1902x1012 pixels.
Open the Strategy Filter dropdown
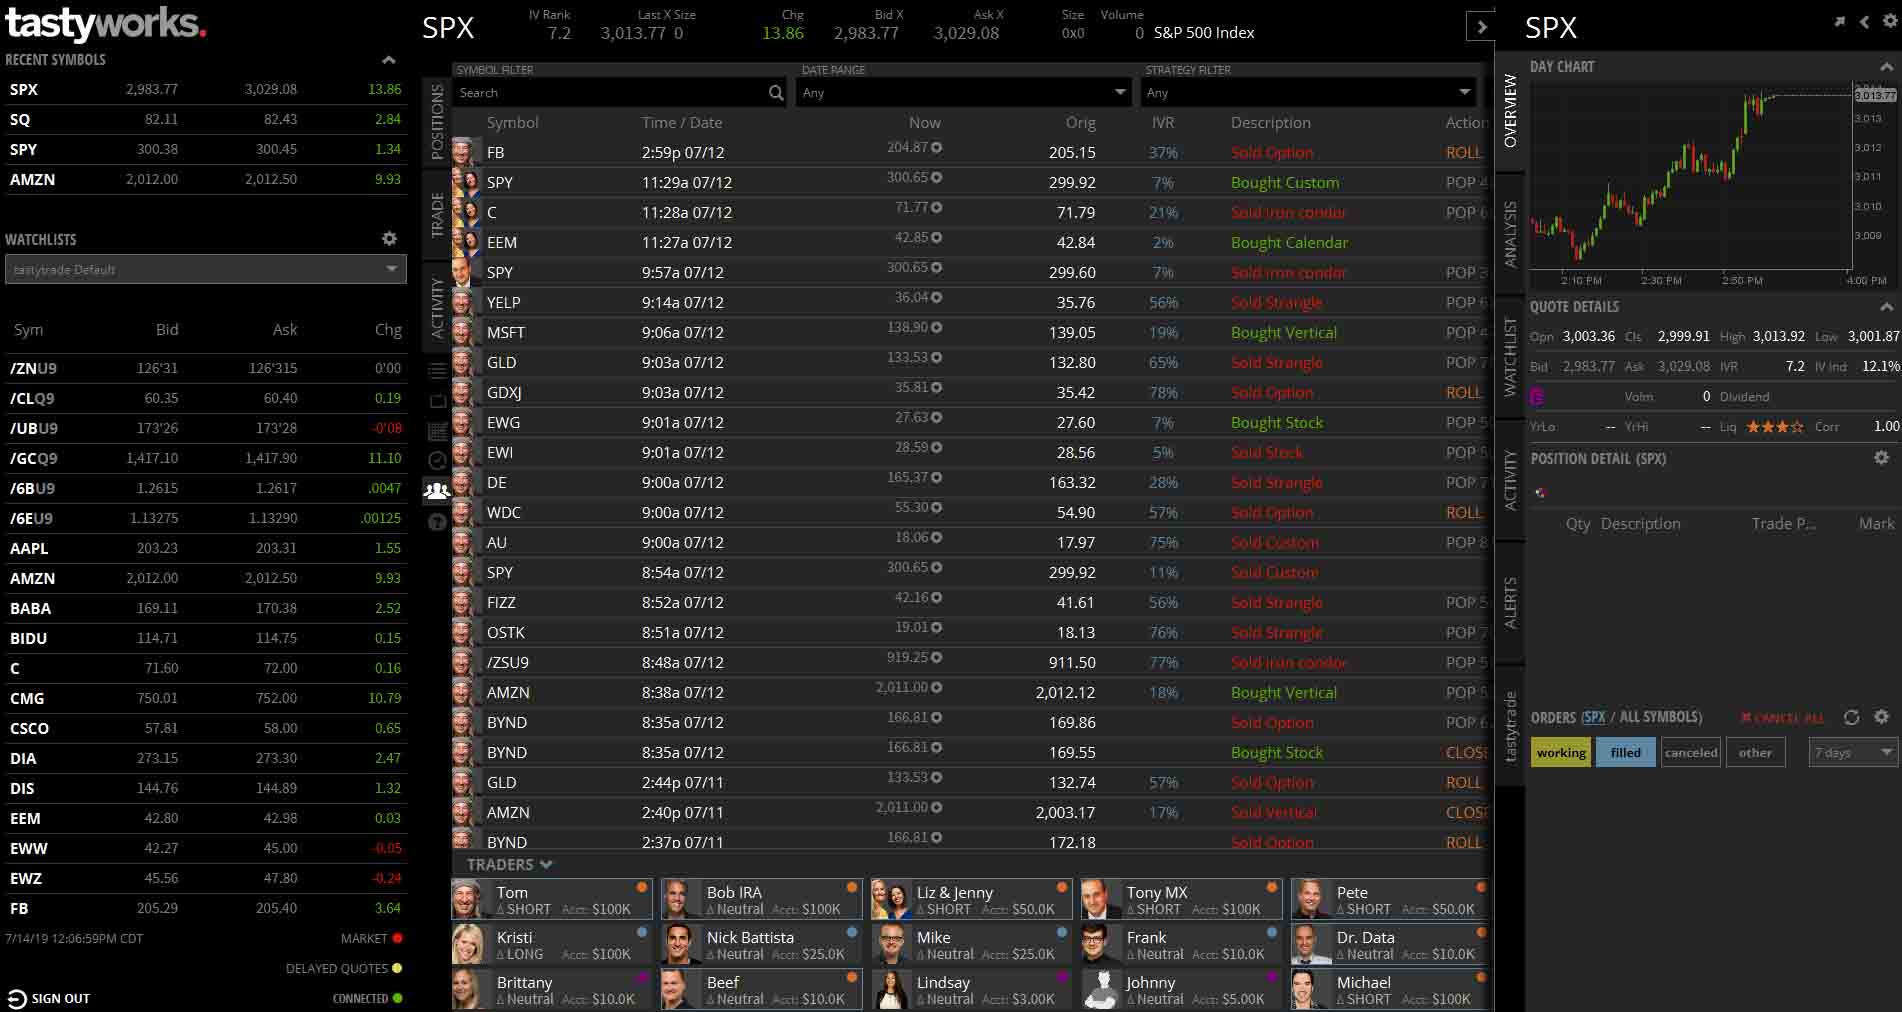click(x=1309, y=92)
